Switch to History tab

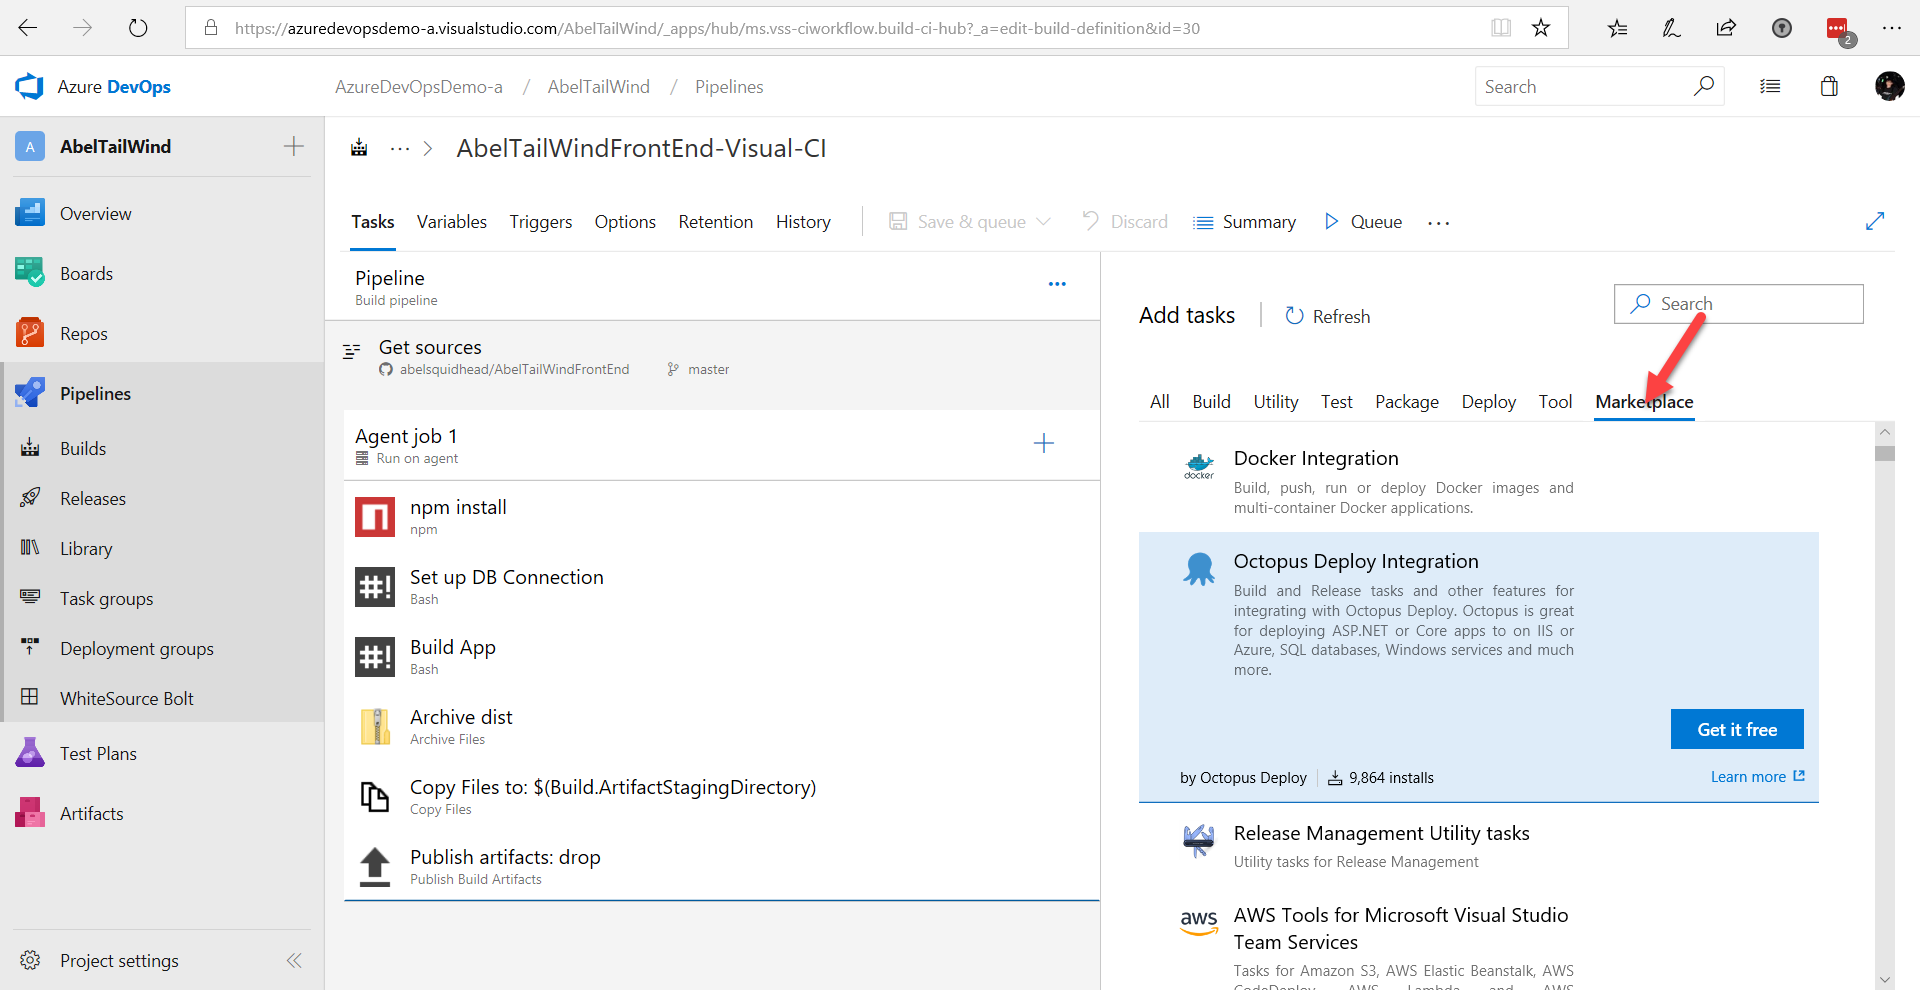point(803,222)
